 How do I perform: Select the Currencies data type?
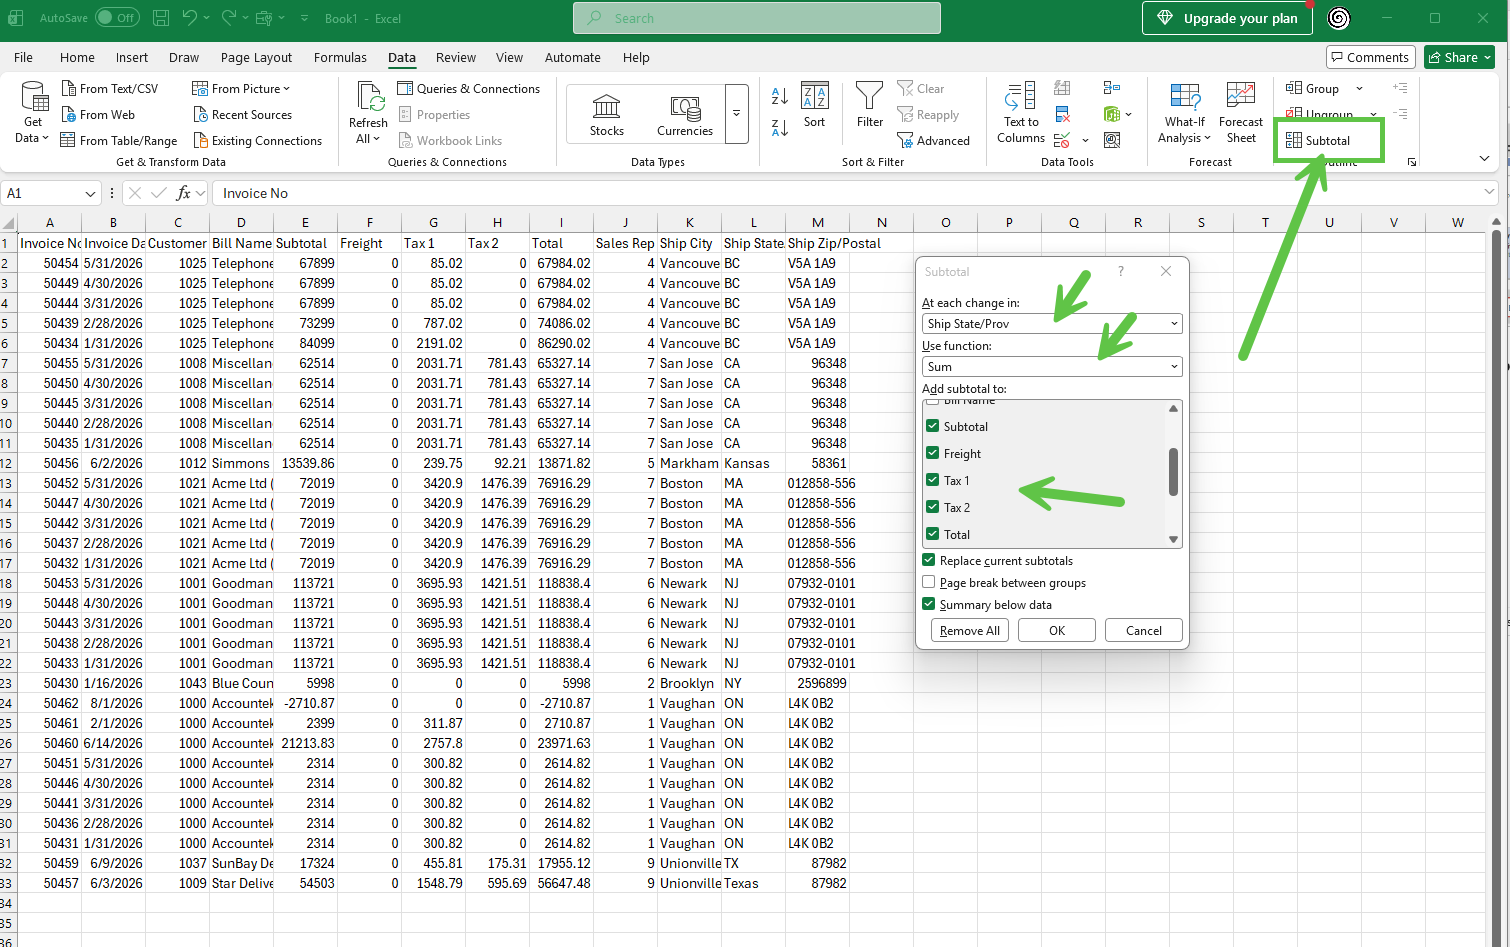685,114
